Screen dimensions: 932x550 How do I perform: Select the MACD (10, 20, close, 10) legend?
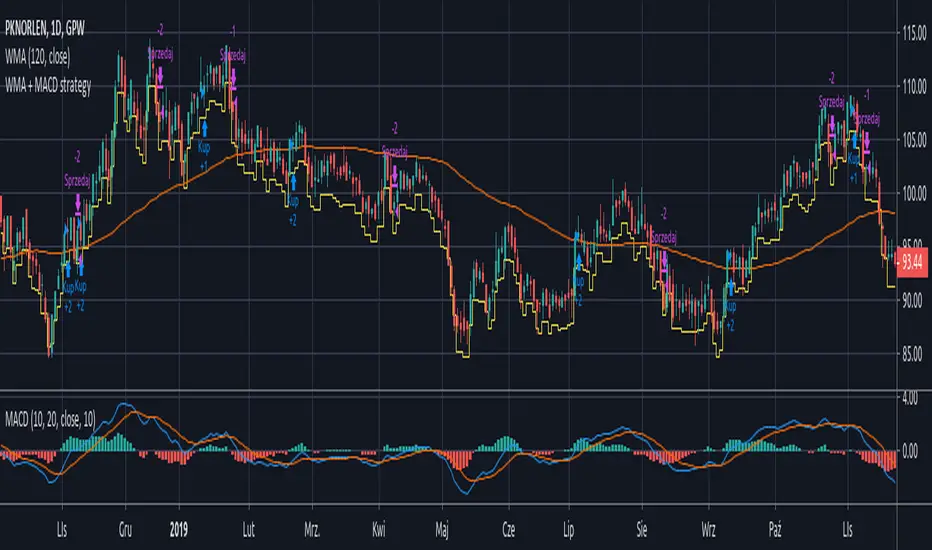point(50,420)
